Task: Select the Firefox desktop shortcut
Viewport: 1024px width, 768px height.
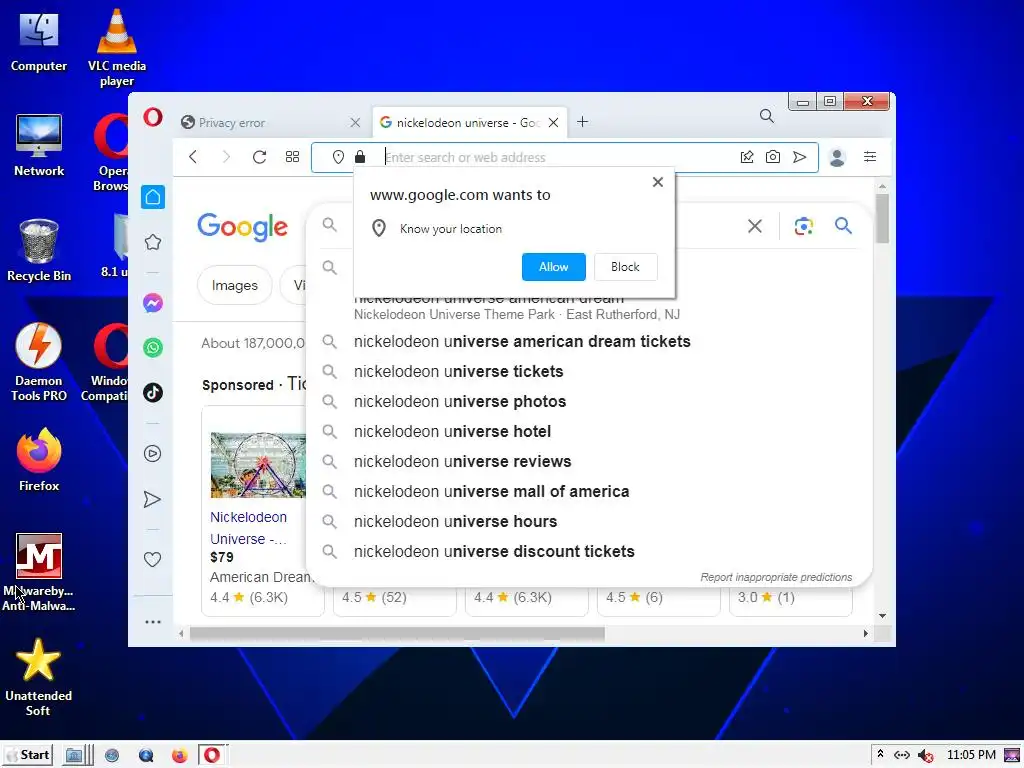Action: tap(39, 460)
